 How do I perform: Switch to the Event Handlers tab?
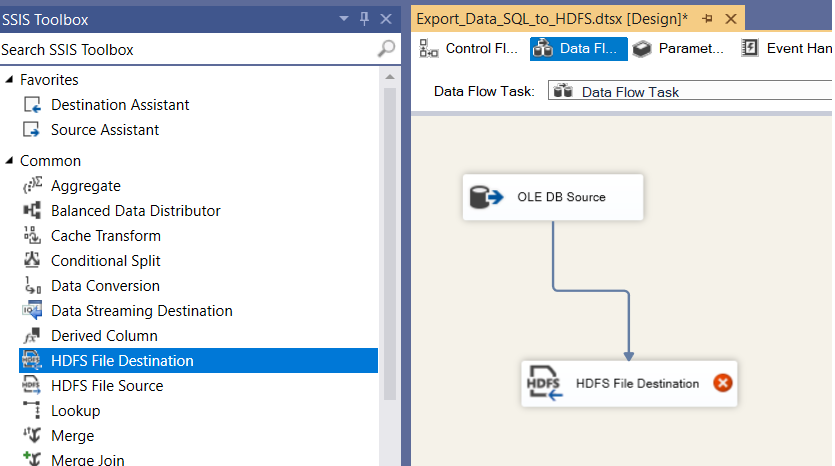[x=786, y=48]
